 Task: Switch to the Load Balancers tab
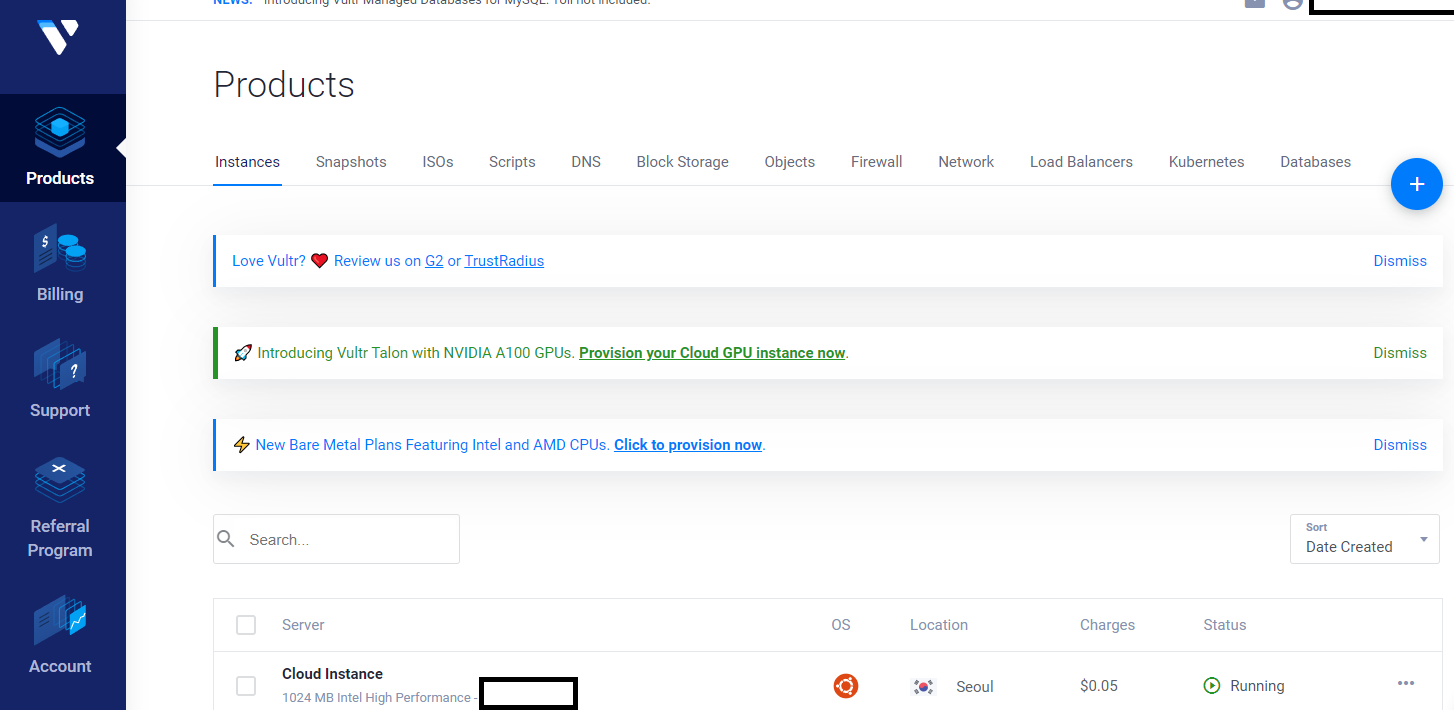pyautogui.click(x=1081, y=162)
